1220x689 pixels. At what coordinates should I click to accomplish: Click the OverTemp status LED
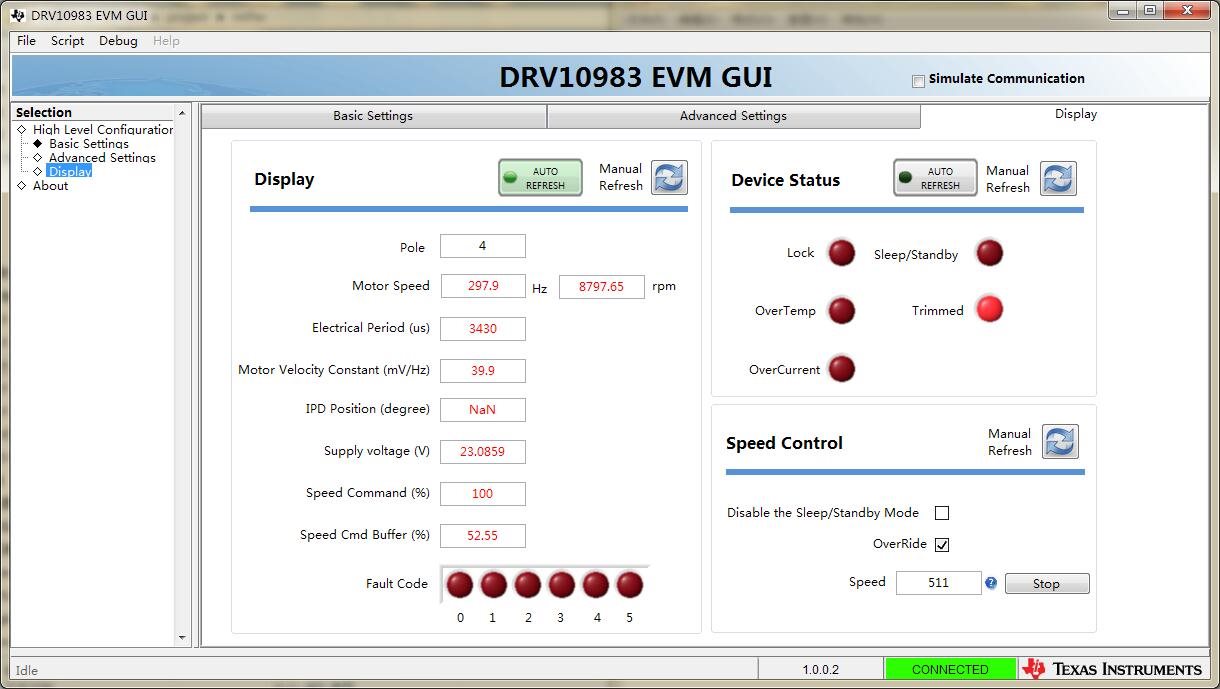tap(842, 310)
